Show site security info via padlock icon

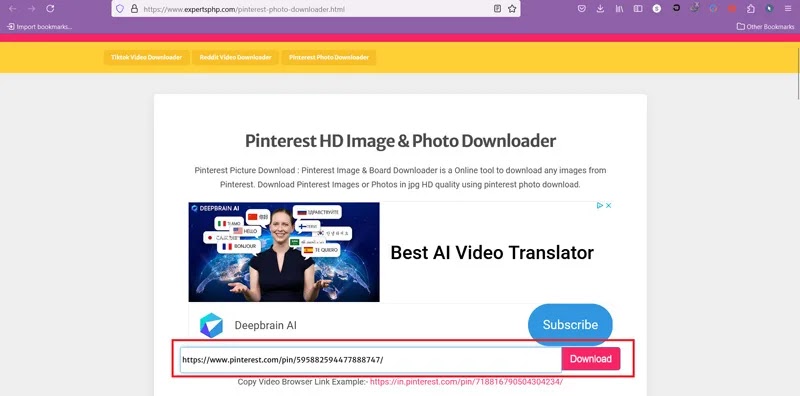pos(134,9)
